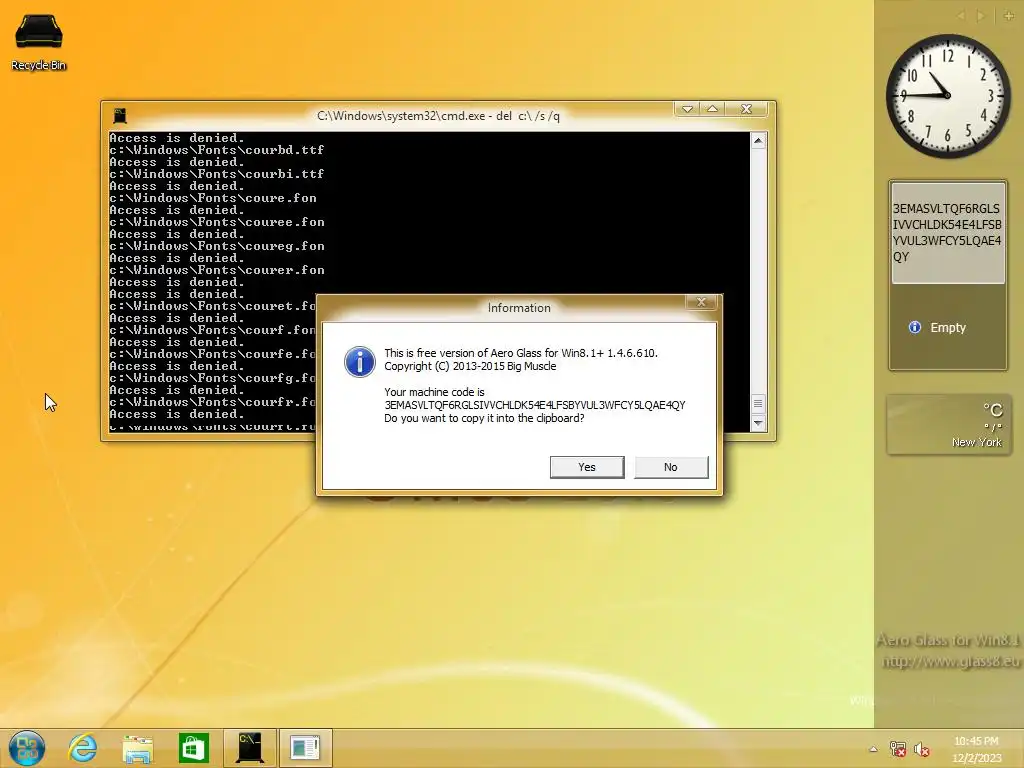Click the network status tray icon
The image size is (1024, 768).
tap(898, 749)
